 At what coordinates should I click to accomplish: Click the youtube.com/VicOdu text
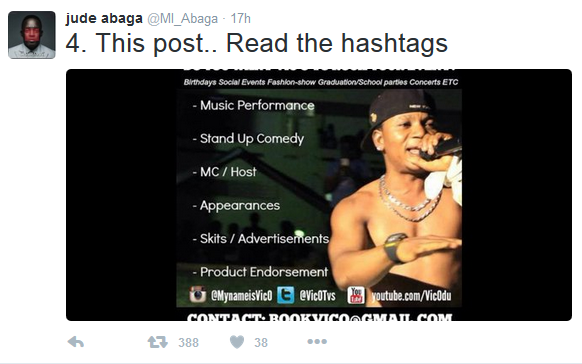[x=411, y=296]
